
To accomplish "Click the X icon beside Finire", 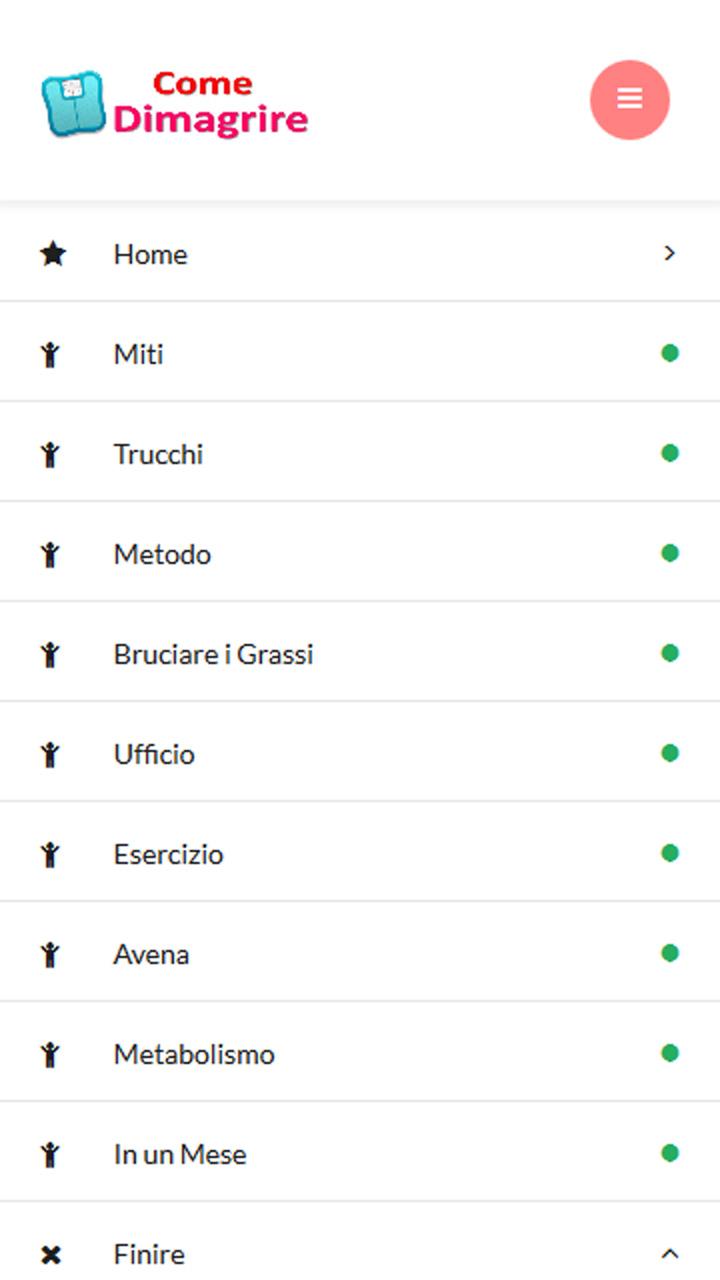I will coord(51,1254).
